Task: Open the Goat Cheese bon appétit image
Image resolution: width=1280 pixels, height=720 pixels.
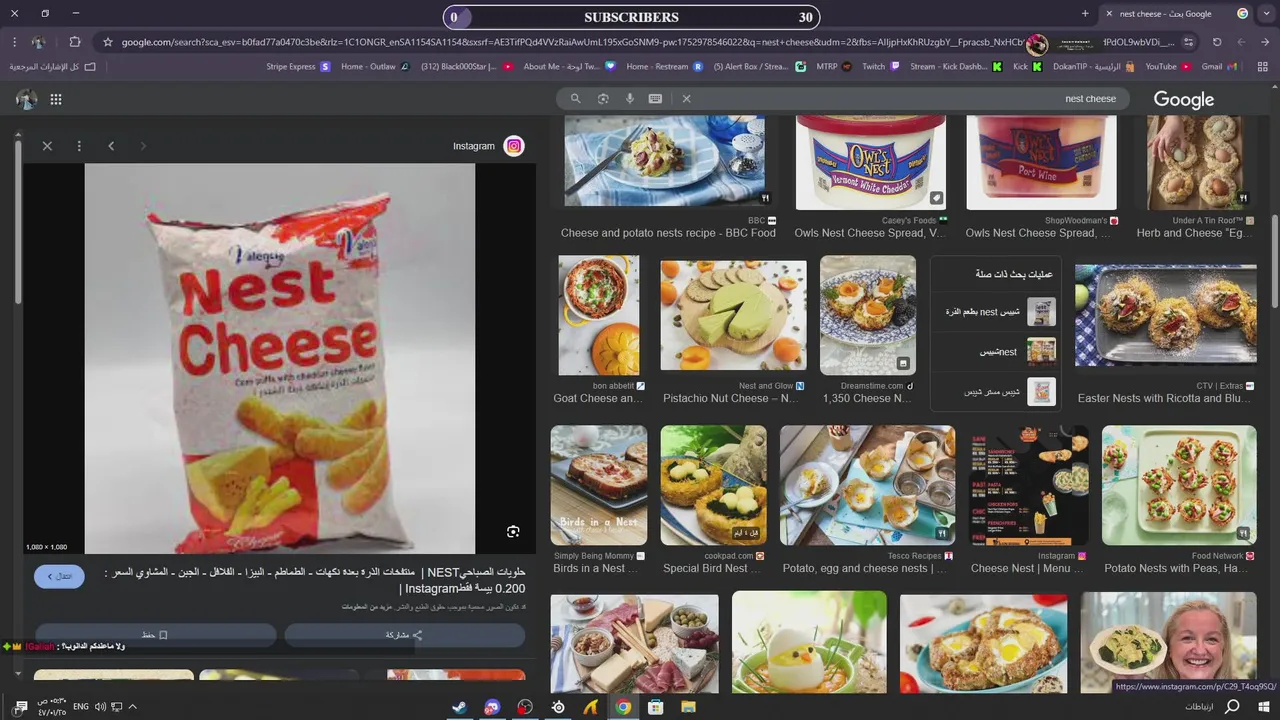Action: pos(599,316)
